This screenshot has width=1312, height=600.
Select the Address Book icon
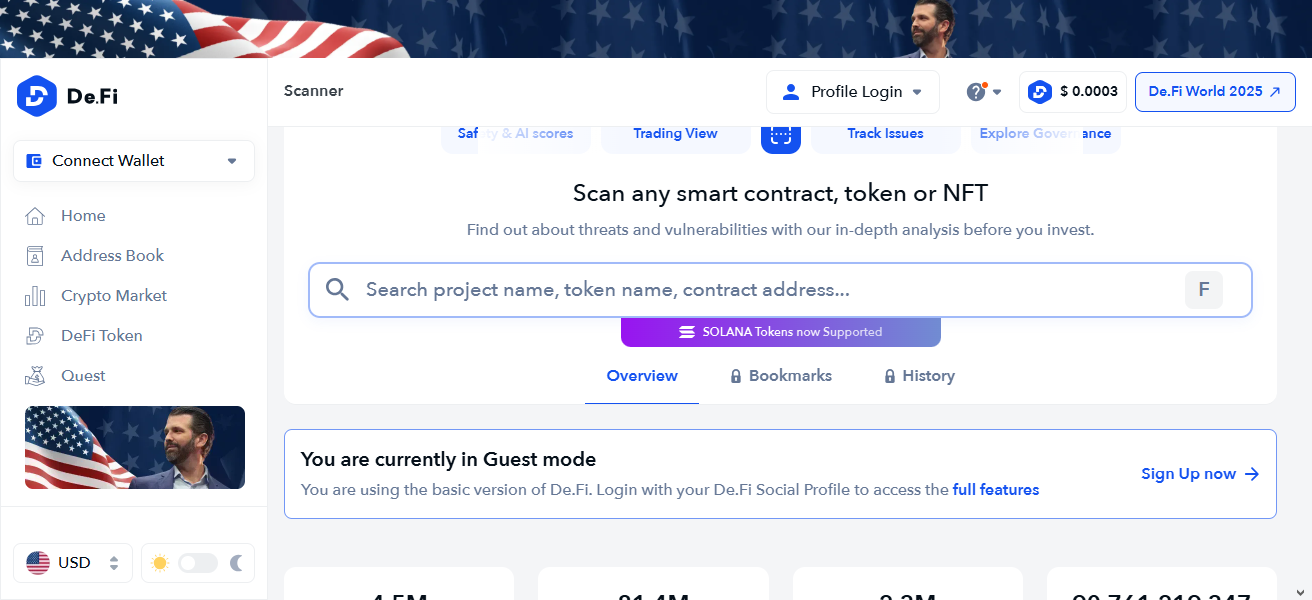pyautogui.click(x=33, y=255)
